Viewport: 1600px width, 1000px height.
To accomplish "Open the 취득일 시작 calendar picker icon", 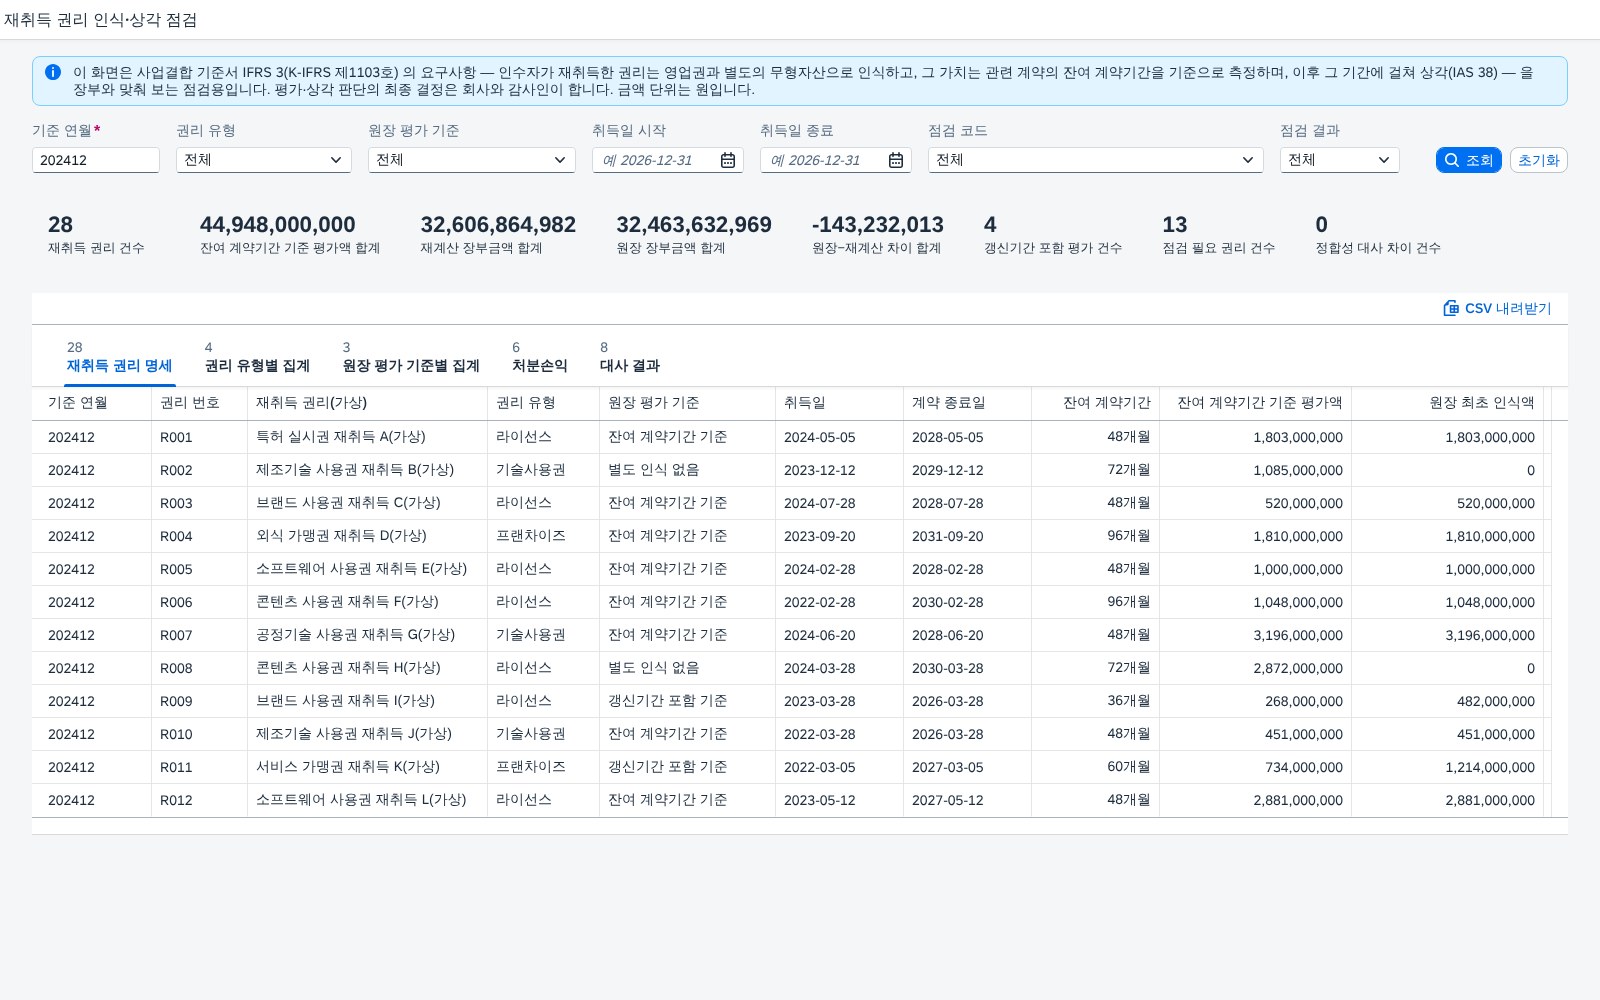I will (x=728, y=160).
